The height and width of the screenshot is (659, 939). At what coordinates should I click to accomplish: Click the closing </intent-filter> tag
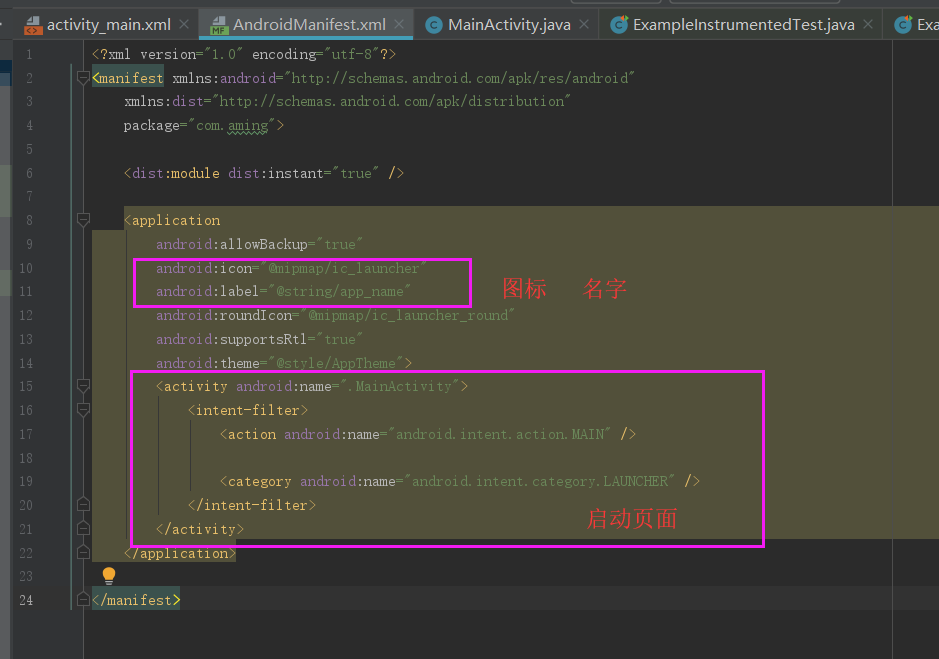(252, 506)
